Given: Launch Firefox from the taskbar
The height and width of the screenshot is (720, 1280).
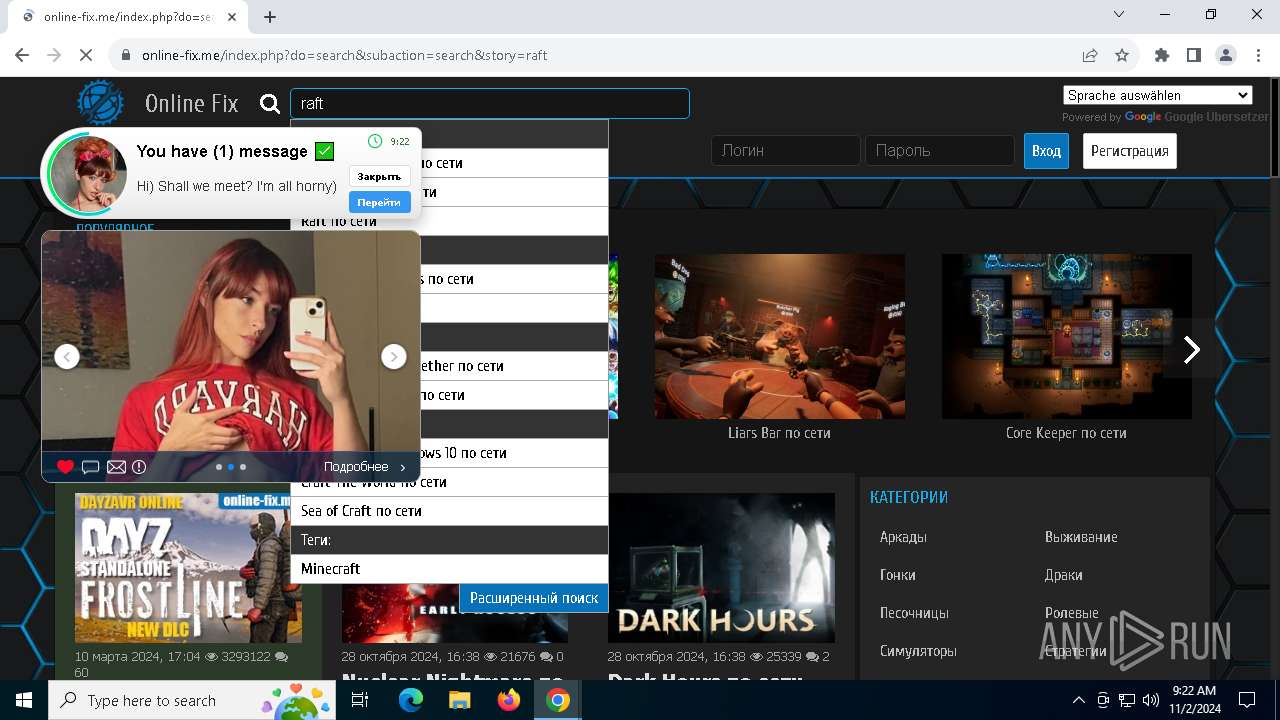Looking at the screenshot, I should pos(509,700).
